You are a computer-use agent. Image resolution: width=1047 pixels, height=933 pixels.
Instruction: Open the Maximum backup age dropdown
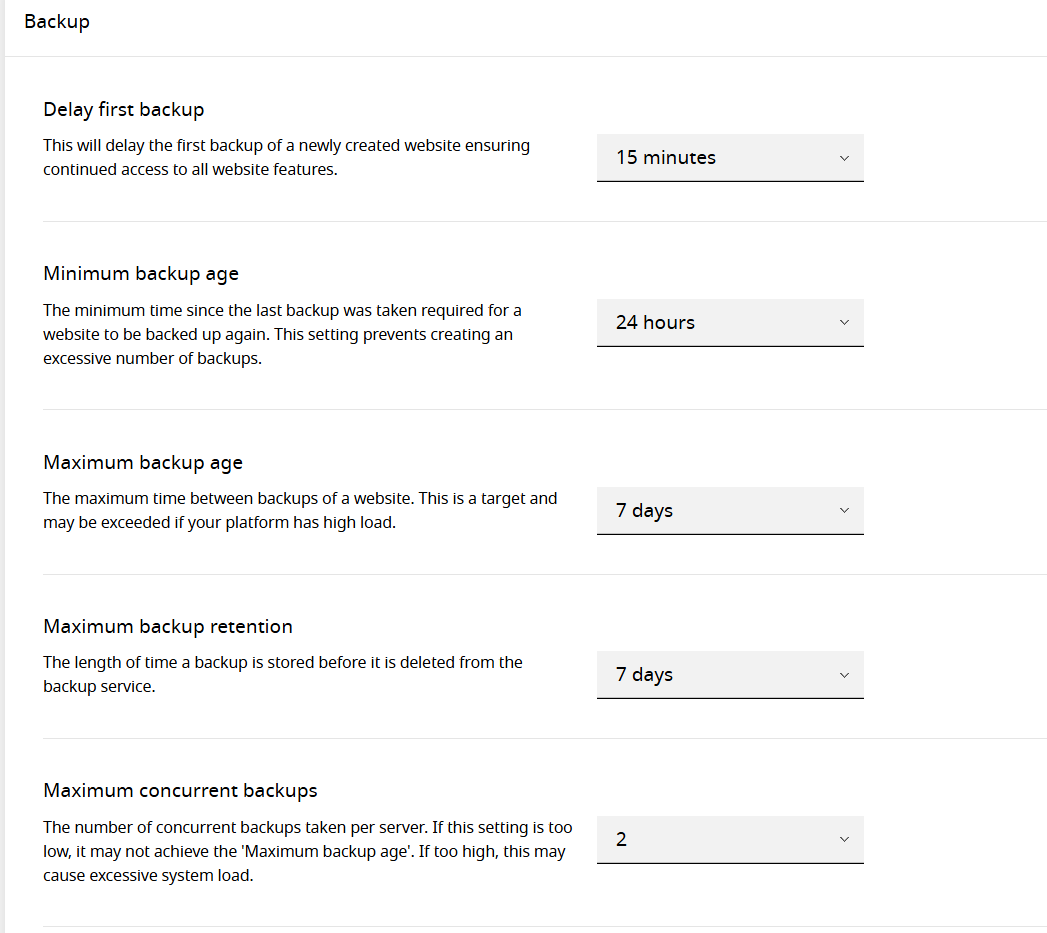coord(729,510)
